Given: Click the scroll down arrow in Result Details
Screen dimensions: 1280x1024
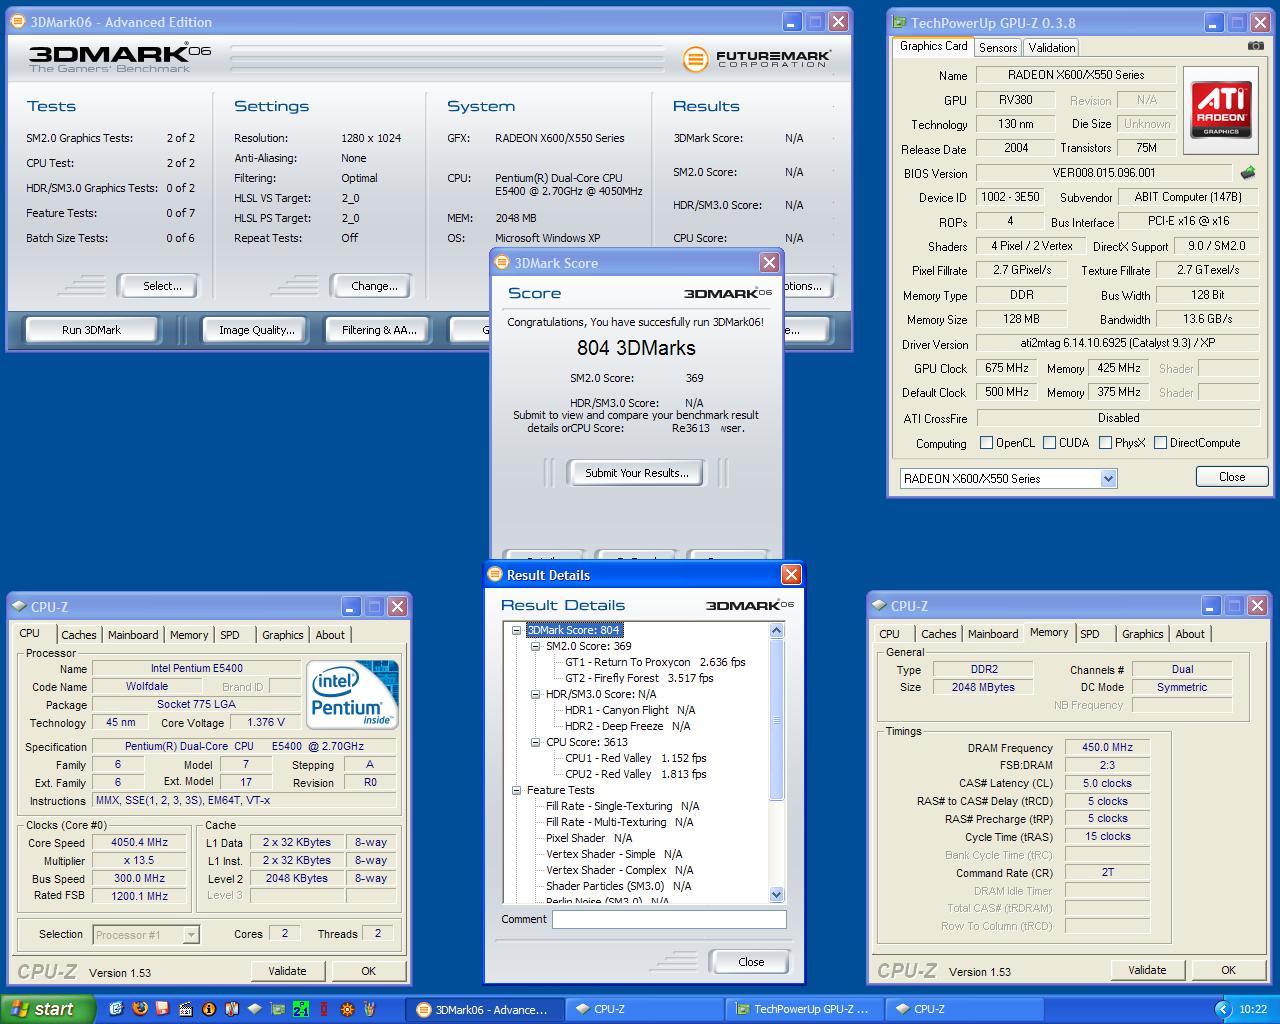Looking at the screenshot, I should click(777, 895).
